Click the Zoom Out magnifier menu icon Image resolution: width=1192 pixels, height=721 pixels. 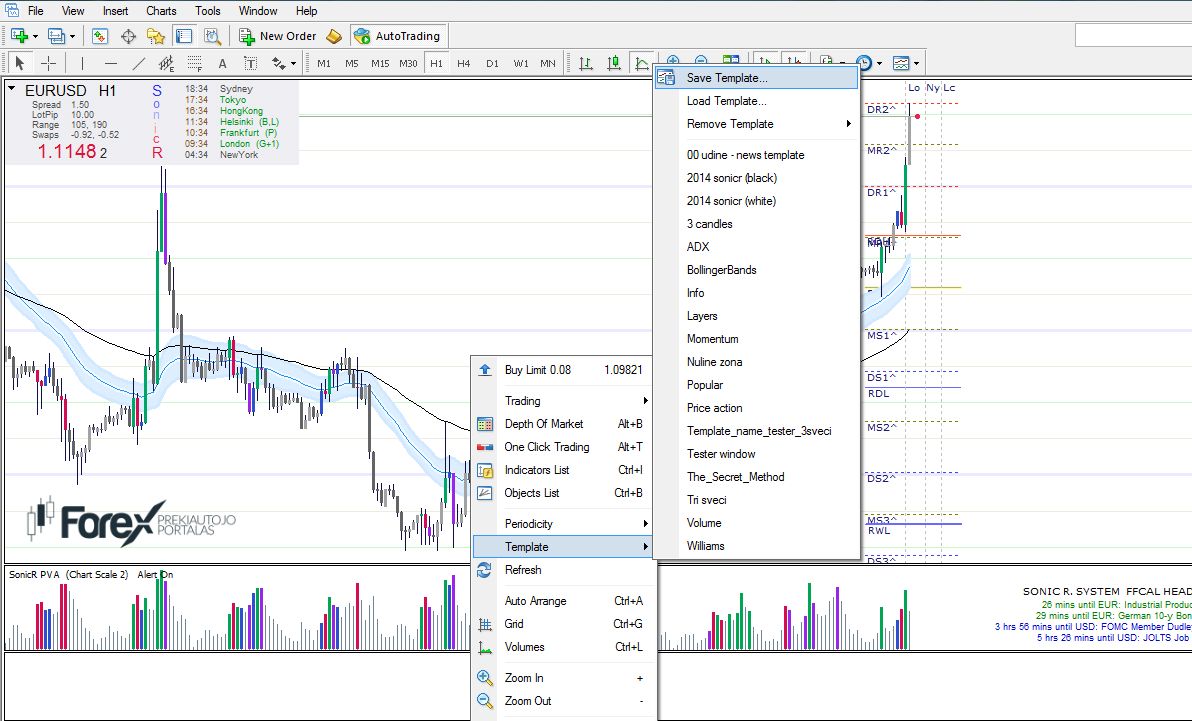[484, 700]
